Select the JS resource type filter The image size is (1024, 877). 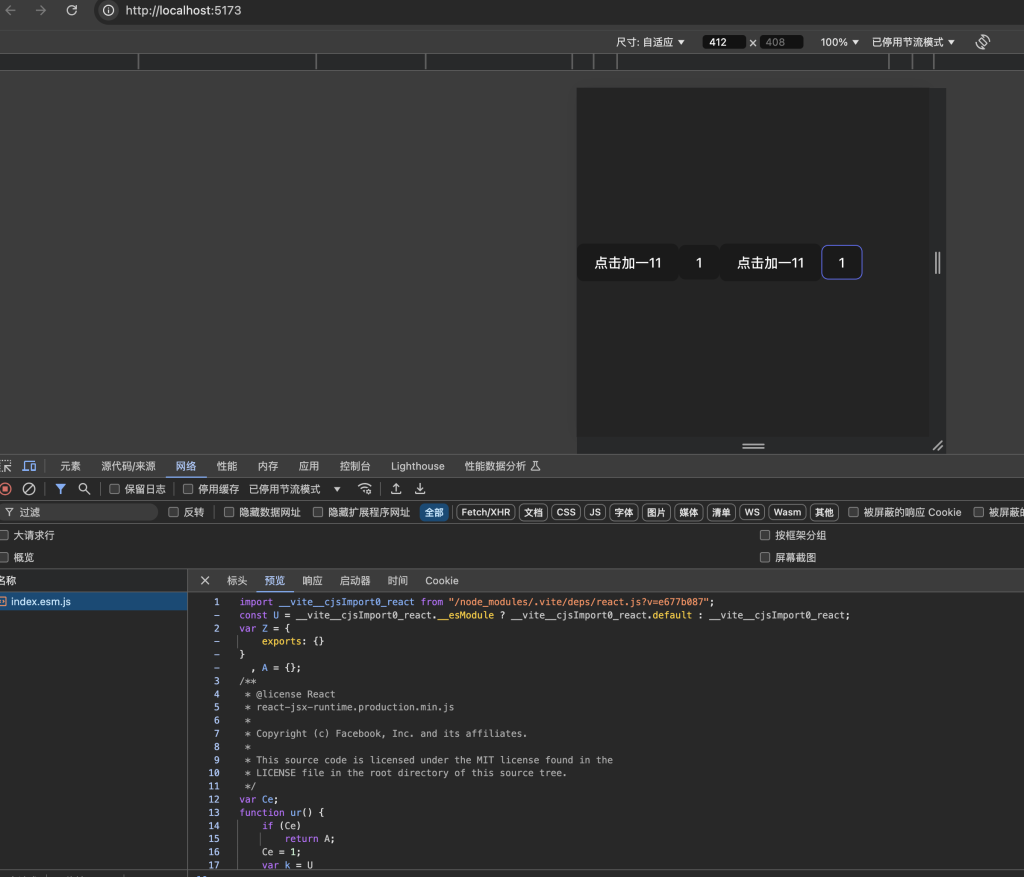coord(595,512)
